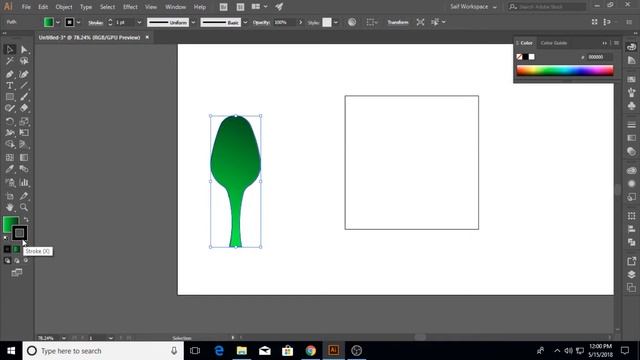Select the Gradient tool
Screen dimensions: 640x360
click(x=24, y=157)
